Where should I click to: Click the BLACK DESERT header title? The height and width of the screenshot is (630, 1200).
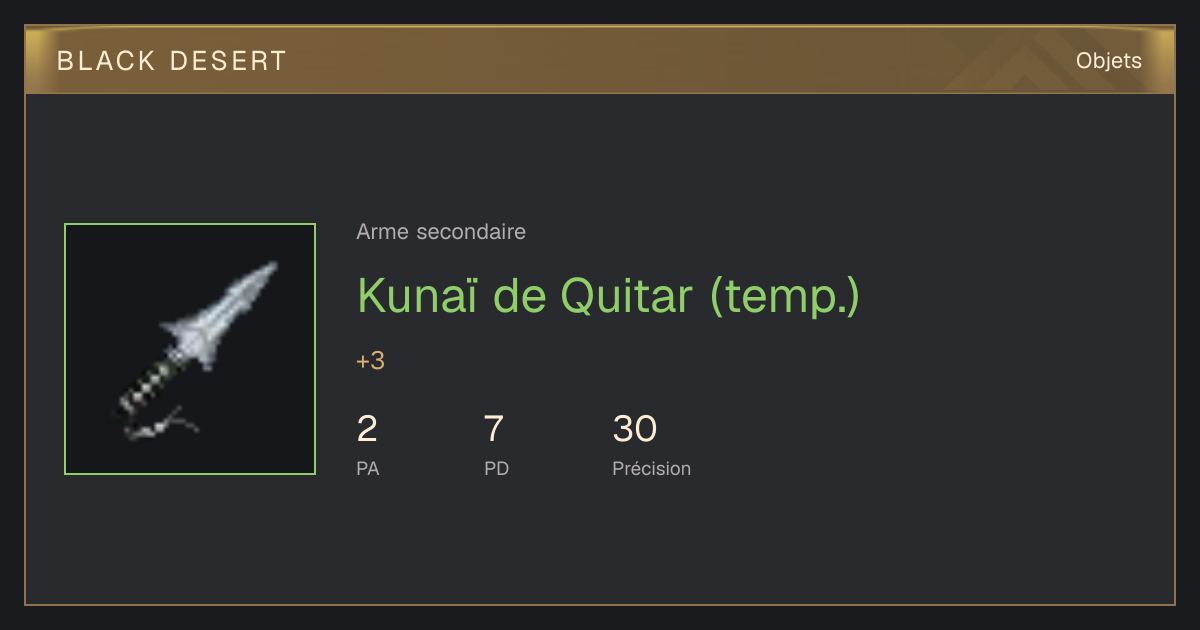(172, 61)
